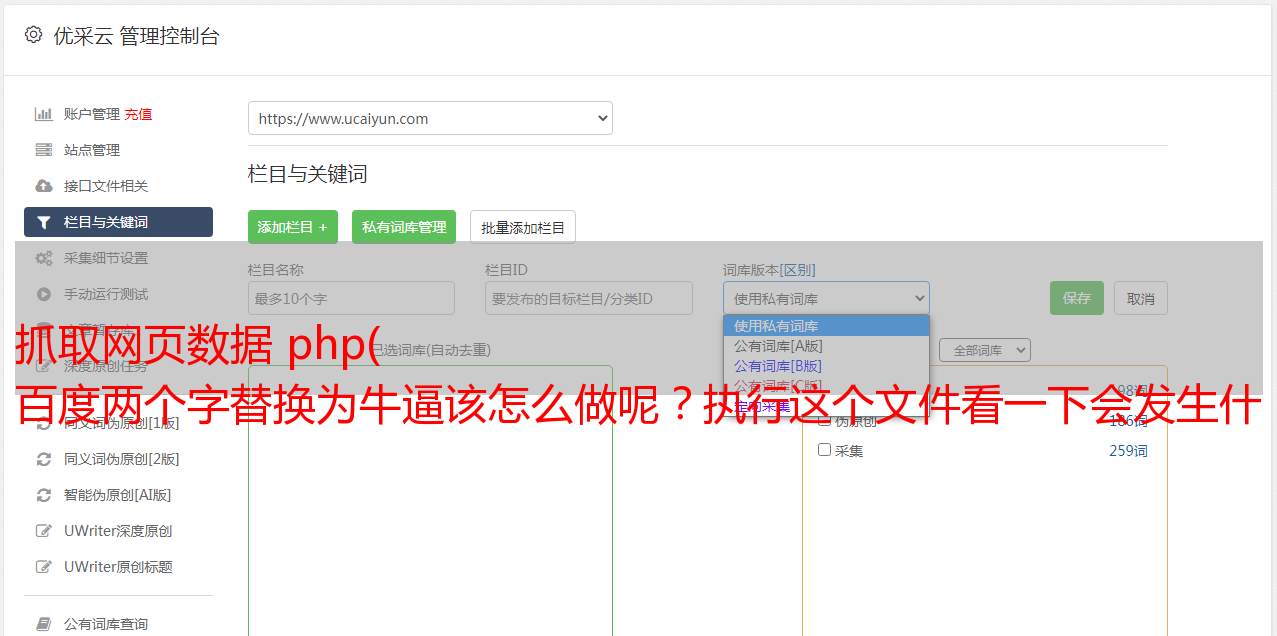Tick the 采集 checkbox
This screenshot has height=636, width=1277.
coord(824,450)
